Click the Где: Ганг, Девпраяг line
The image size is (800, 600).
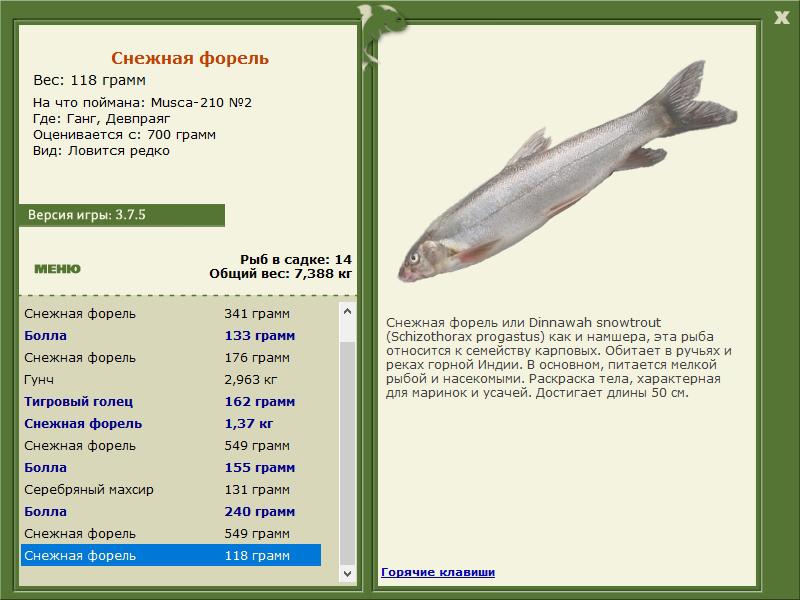coord(102,119)
